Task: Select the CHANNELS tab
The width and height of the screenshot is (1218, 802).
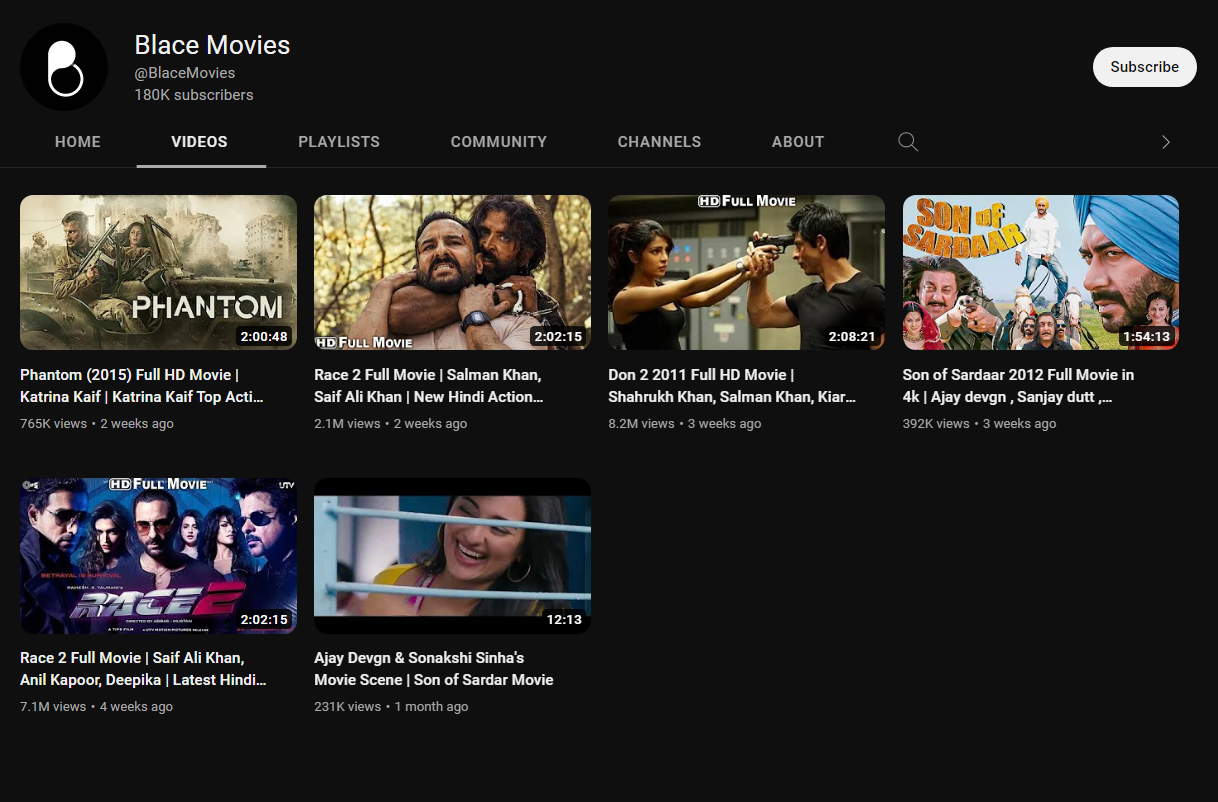Action: coord(659,142)
